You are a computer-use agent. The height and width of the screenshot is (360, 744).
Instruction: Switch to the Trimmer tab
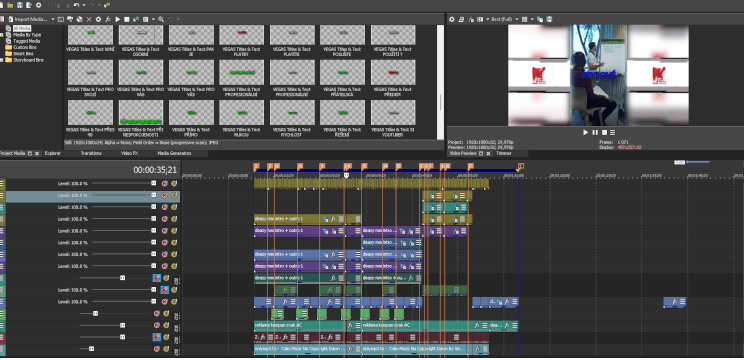tap(504, 154)
